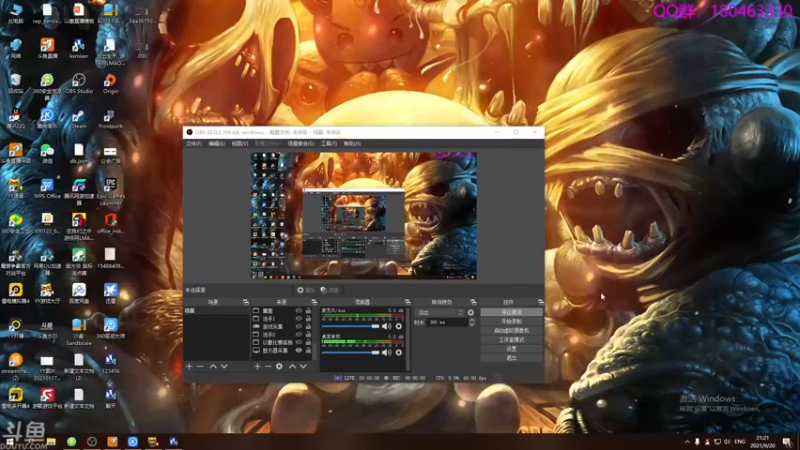Viewport: 800px width, 450px height.
Task: Add a new source with plus icon
Action: coord(257,366)
